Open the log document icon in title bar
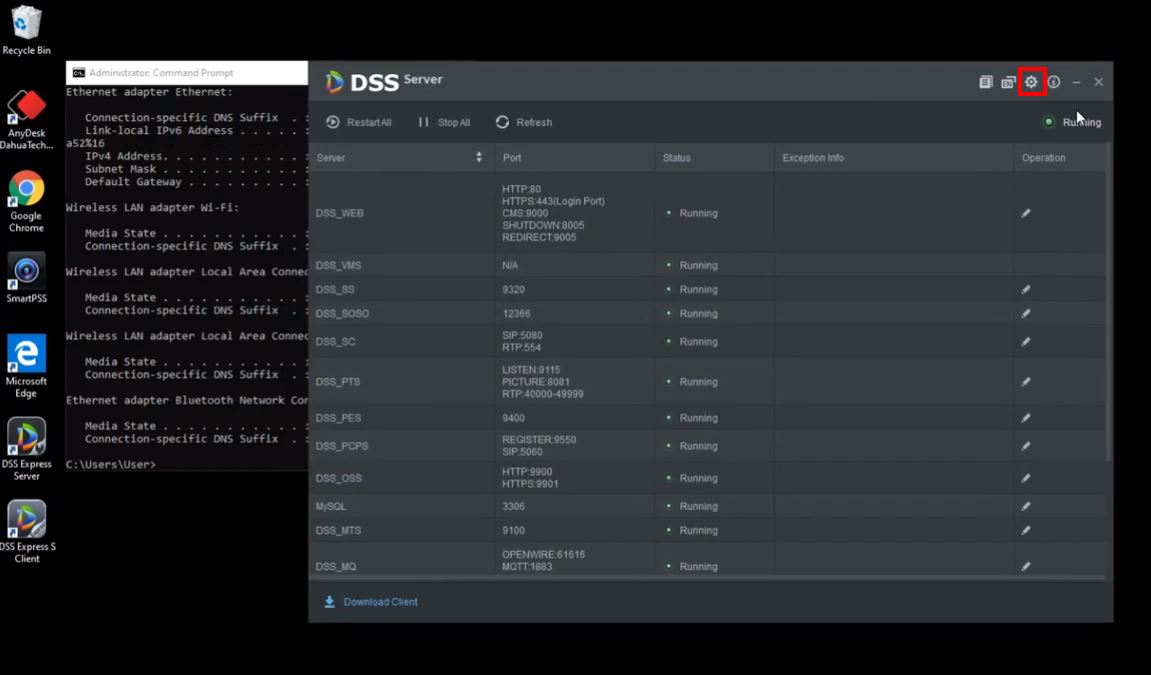 985,82
